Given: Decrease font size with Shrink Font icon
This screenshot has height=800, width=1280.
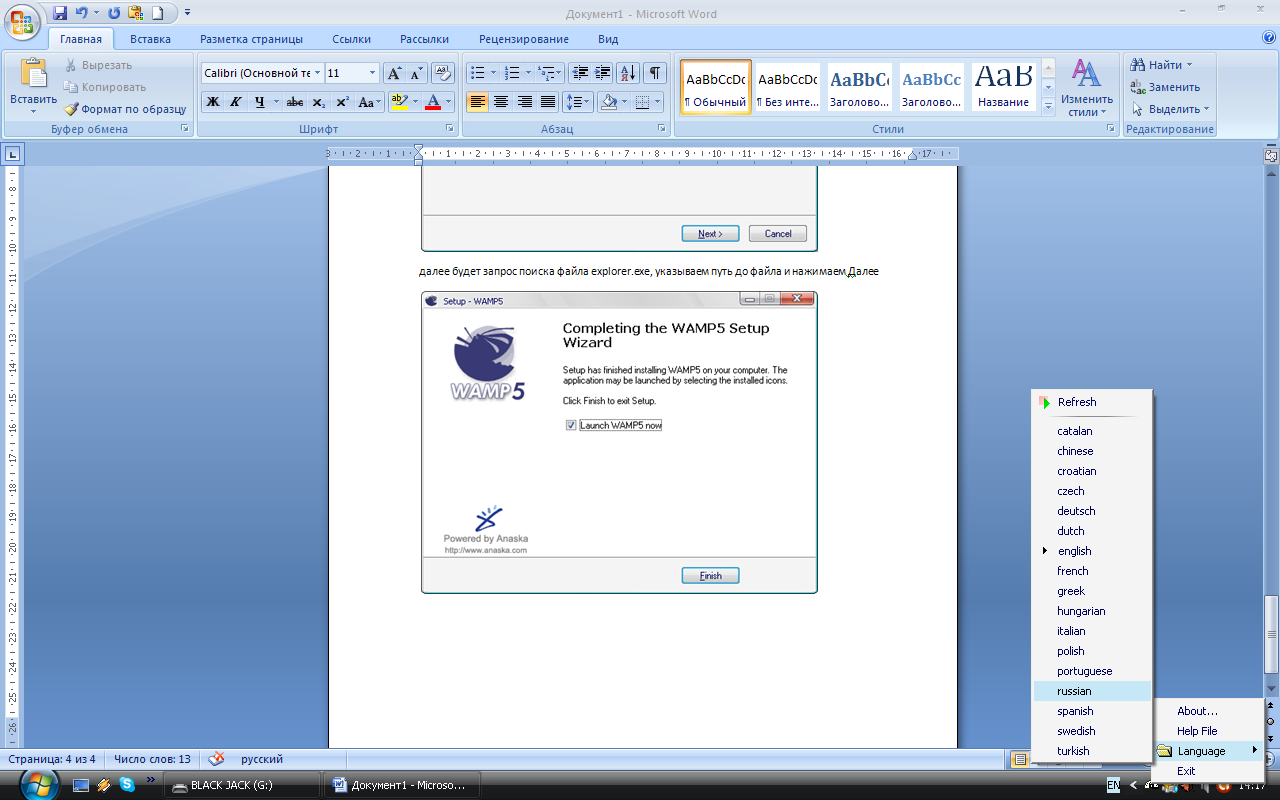Looking at the screenshot, I should 416,73.
